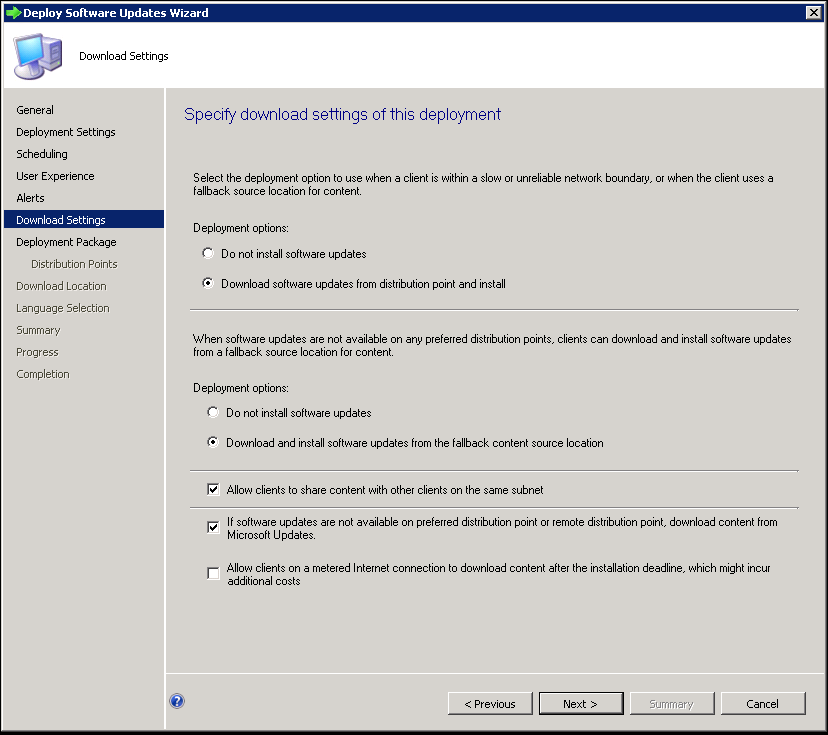Select Download Location step
Image resolution: width=828 pixels, height=735 pixels.
click(x=61, y=286)
